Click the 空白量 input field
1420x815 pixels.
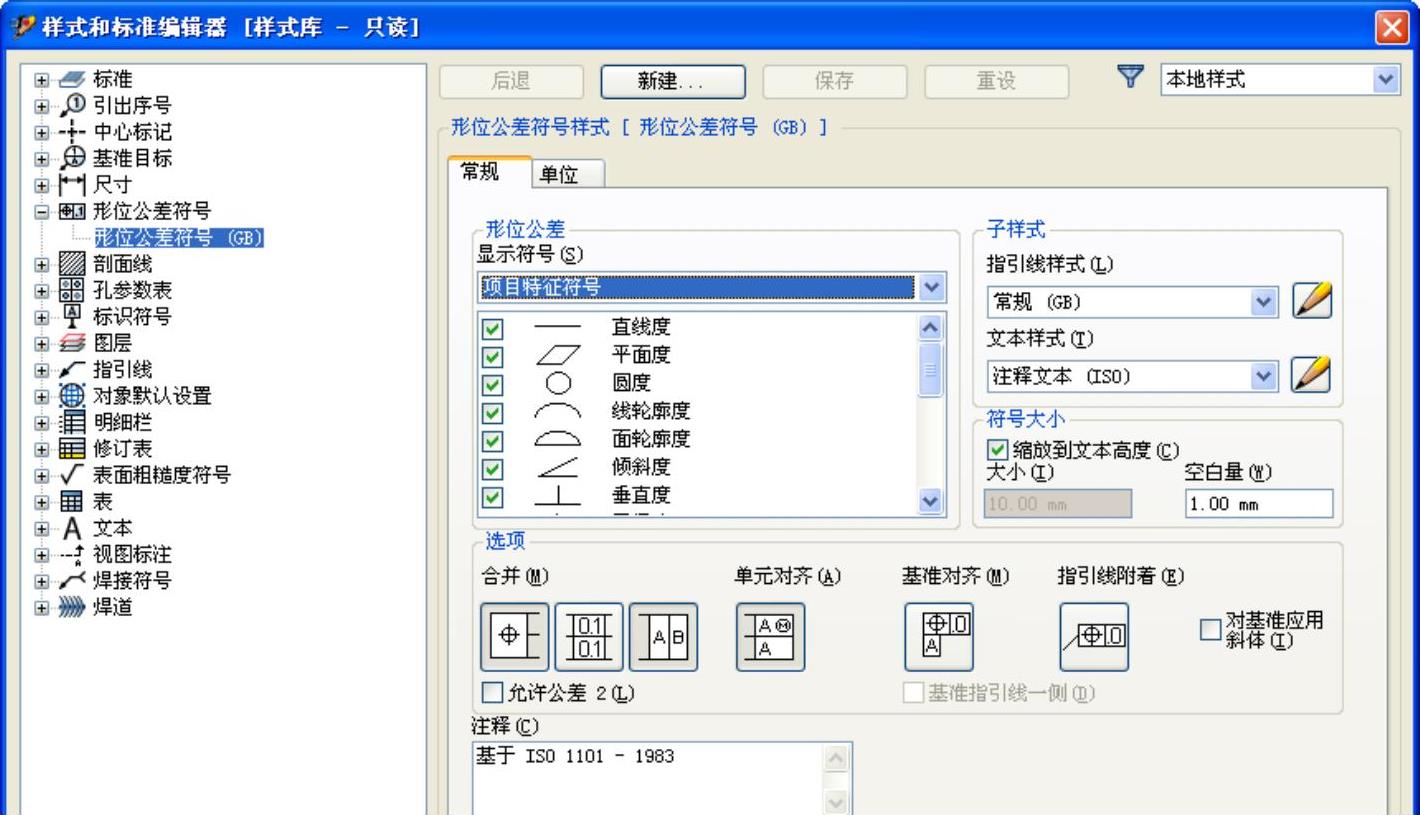1258,504
